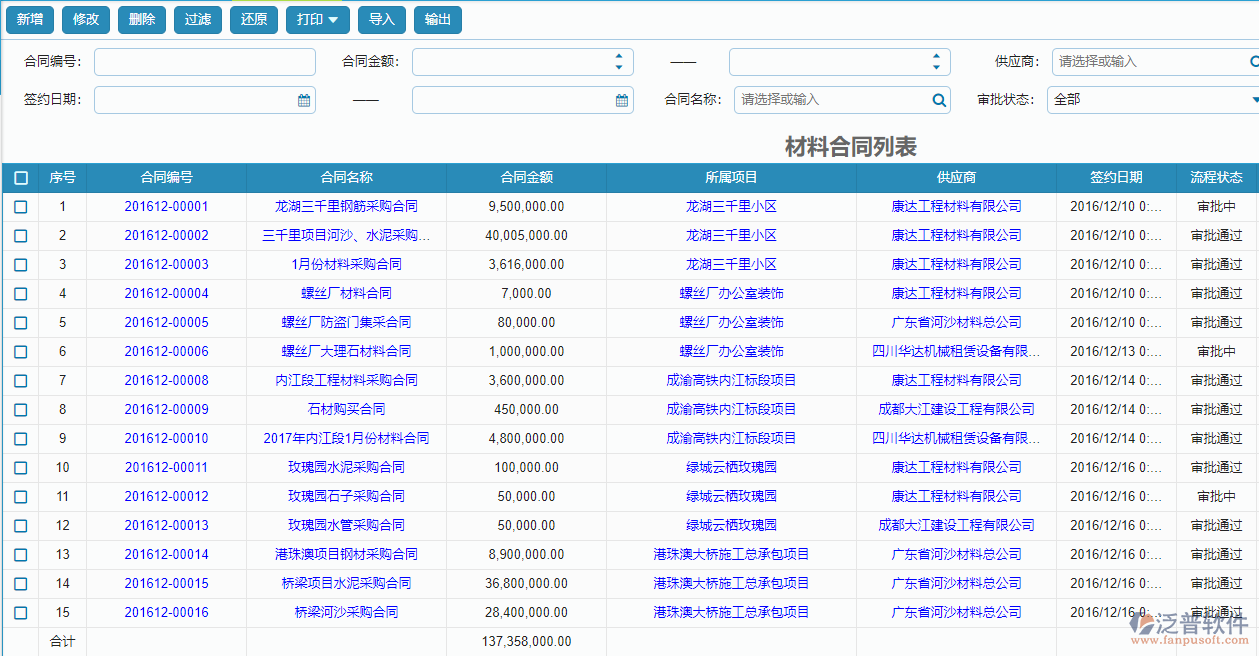Click the 新增 (Add) toolbar icon

tap(29, 19)
